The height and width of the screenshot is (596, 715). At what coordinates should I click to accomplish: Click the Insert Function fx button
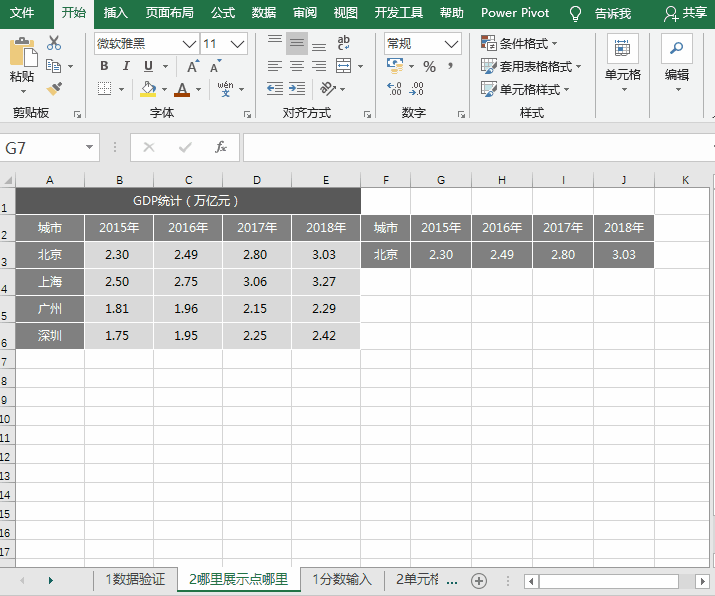coord(221,147)
